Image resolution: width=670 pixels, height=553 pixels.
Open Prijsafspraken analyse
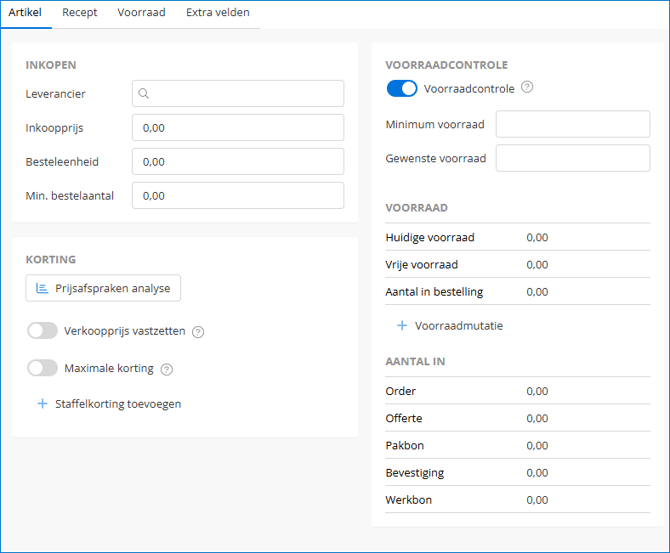(x=103, y=288)
